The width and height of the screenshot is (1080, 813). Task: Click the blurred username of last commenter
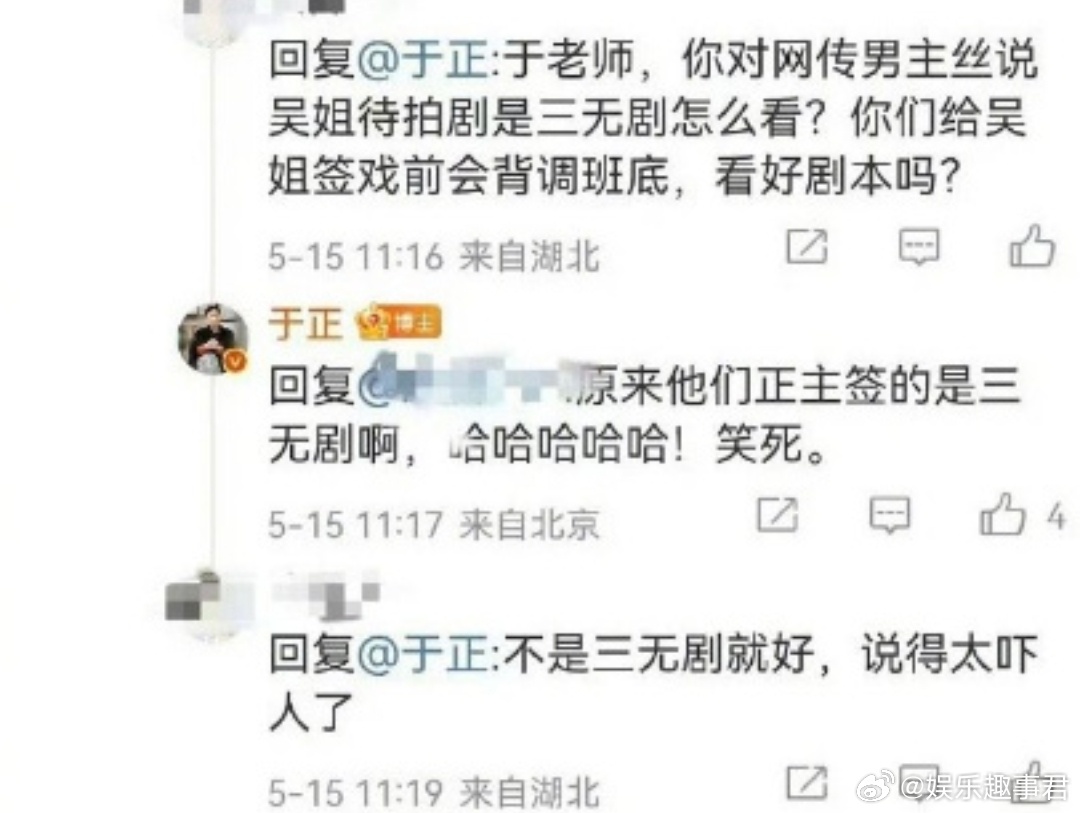[325, 594]
